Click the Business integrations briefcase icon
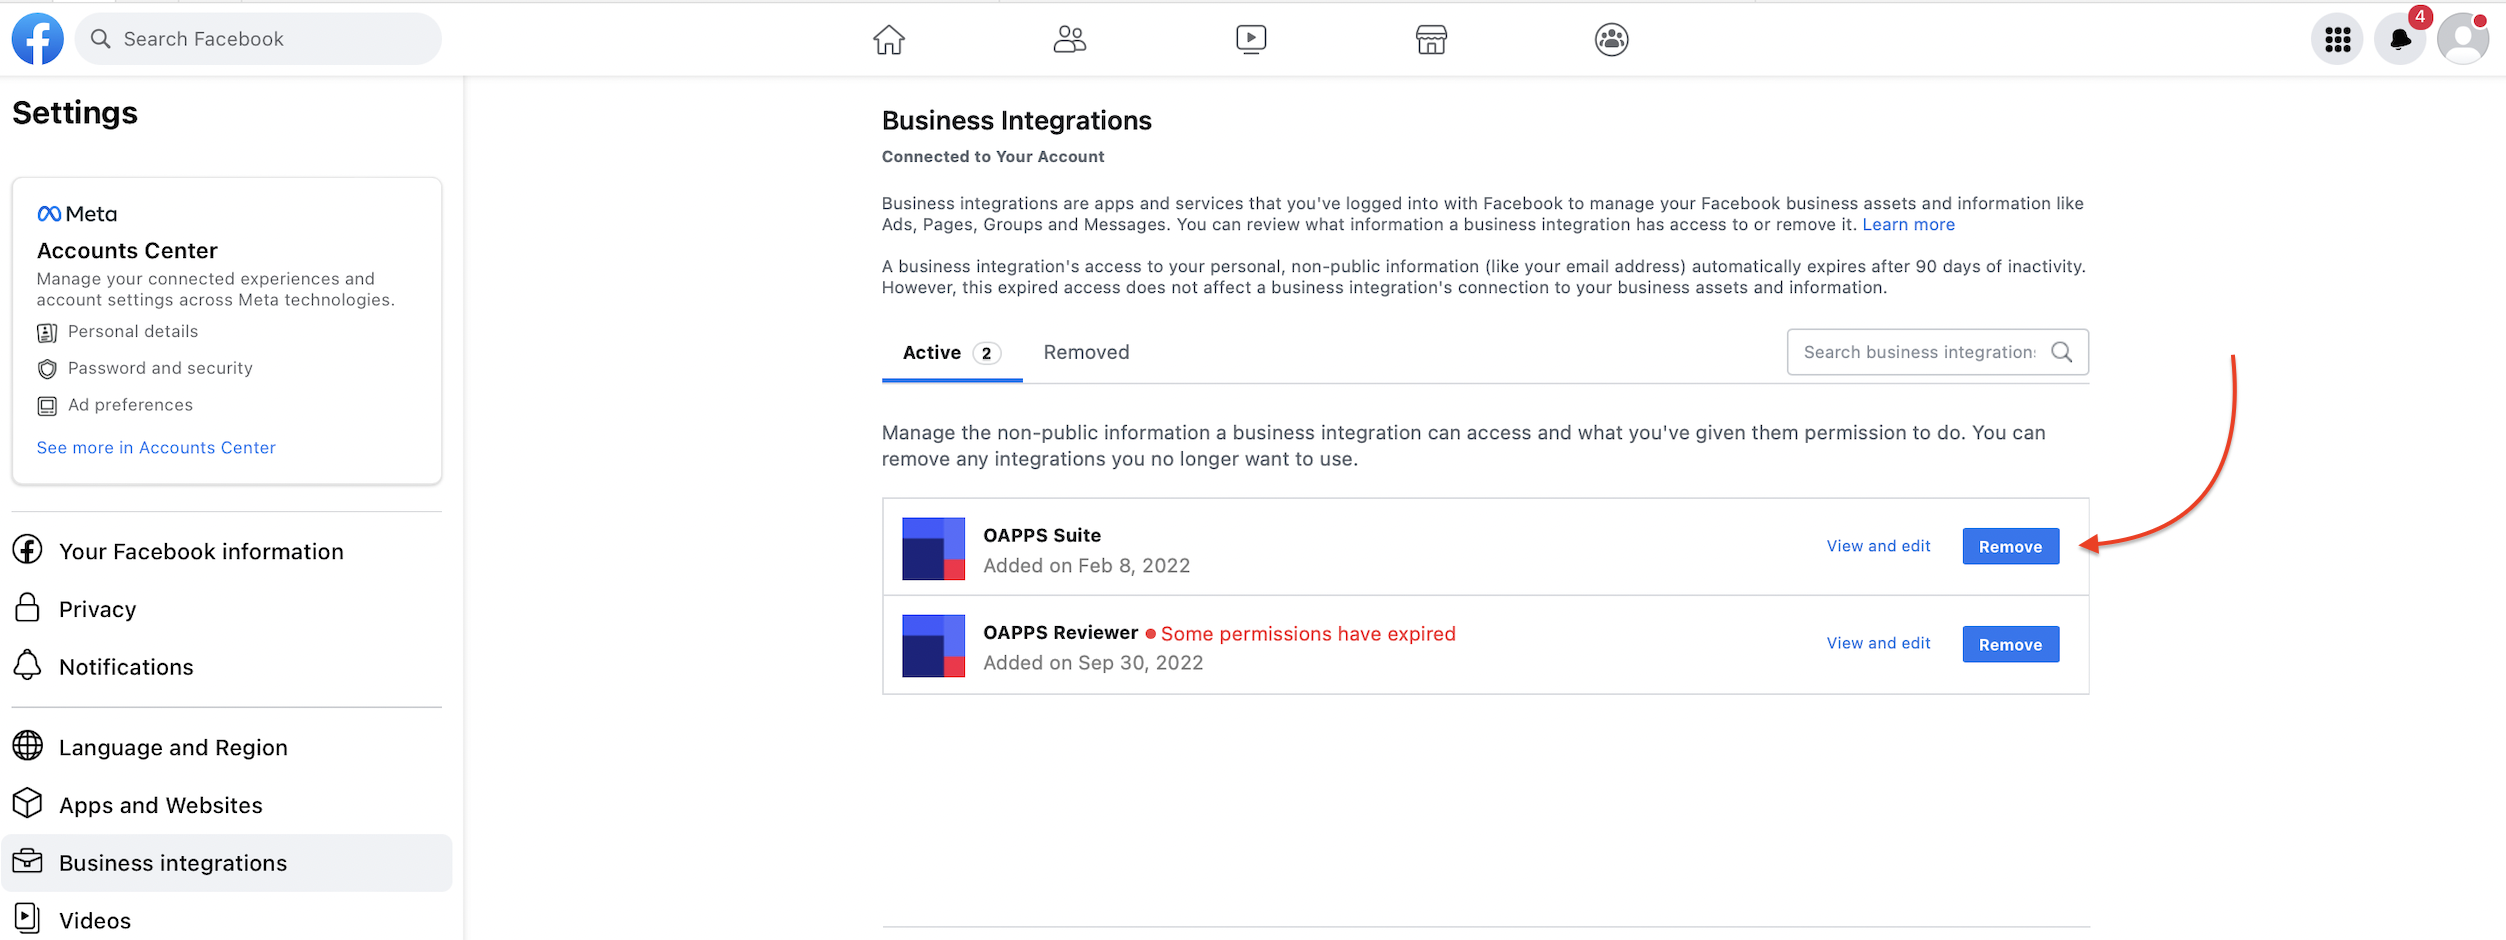This screenshot has height=940, width=2506. (28, 861)
